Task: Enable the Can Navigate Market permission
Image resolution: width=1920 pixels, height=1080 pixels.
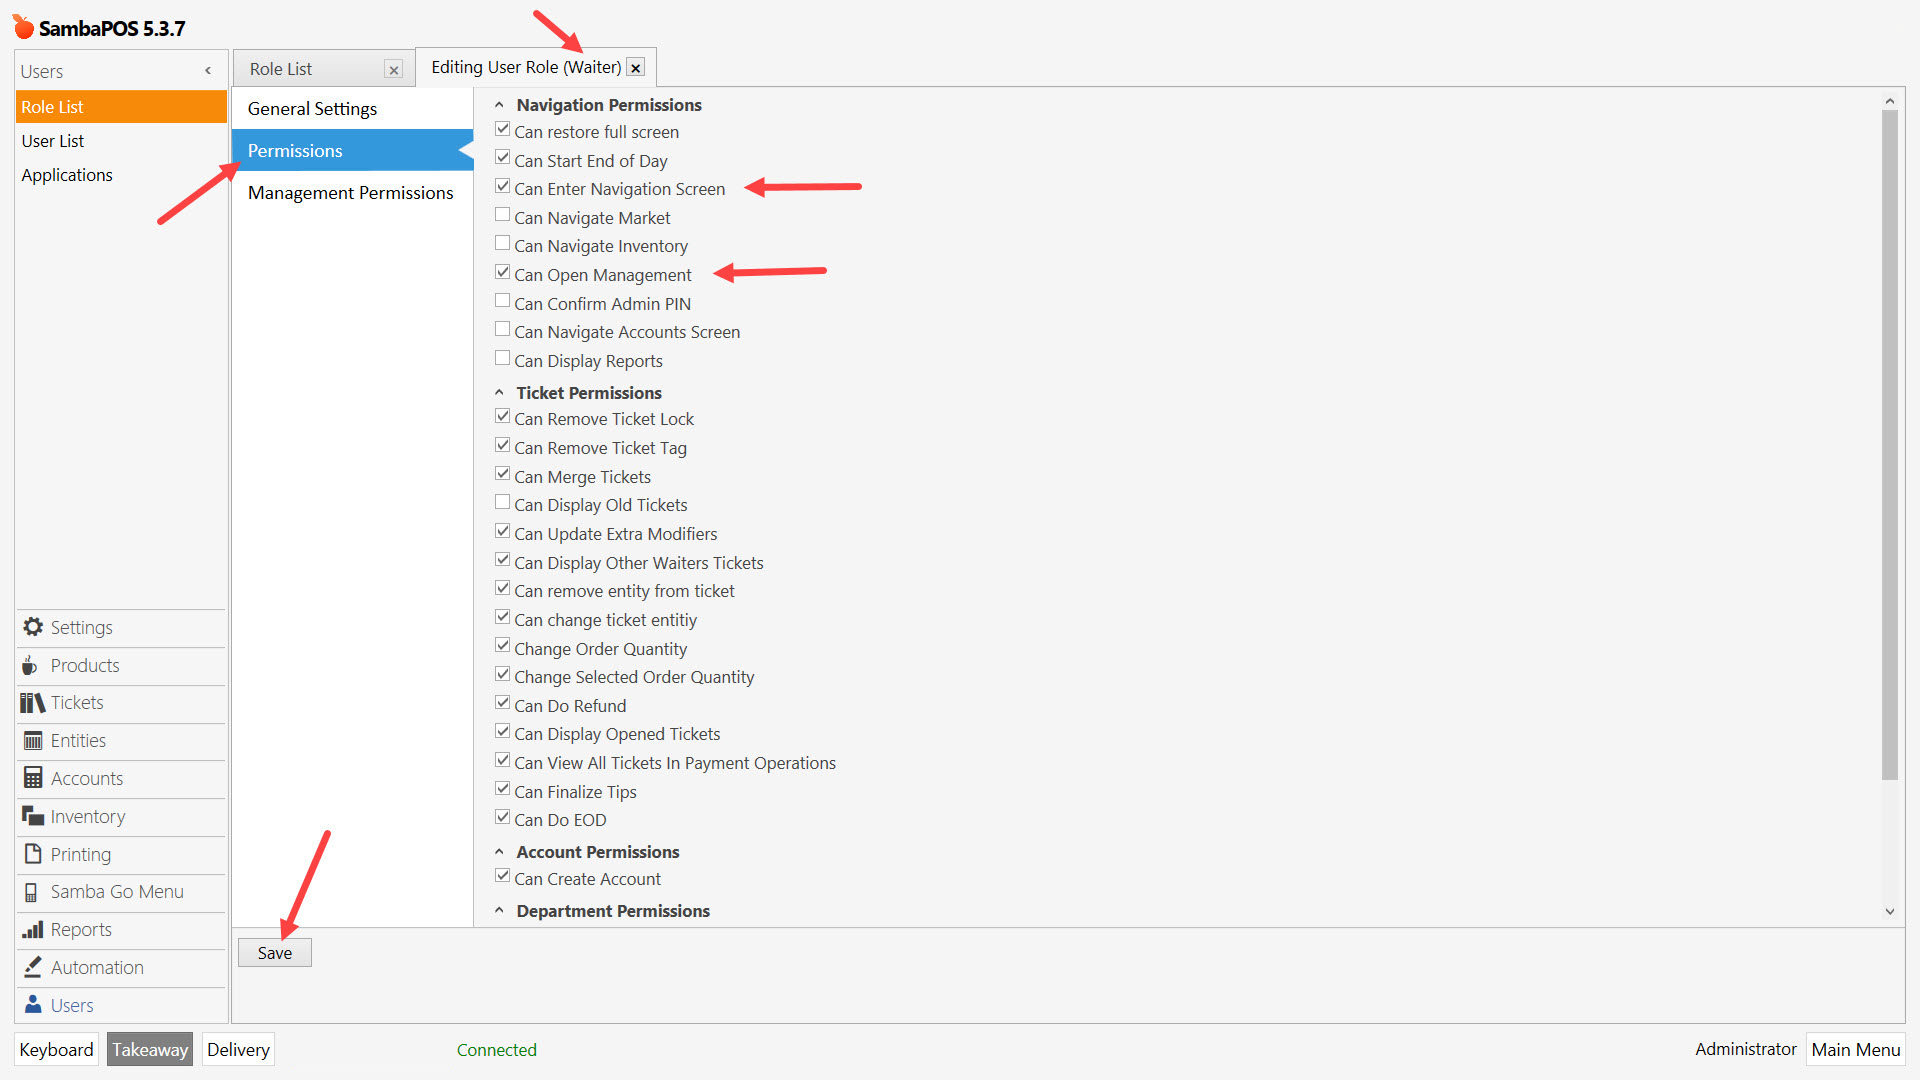Action: click(x=502, y=214)
